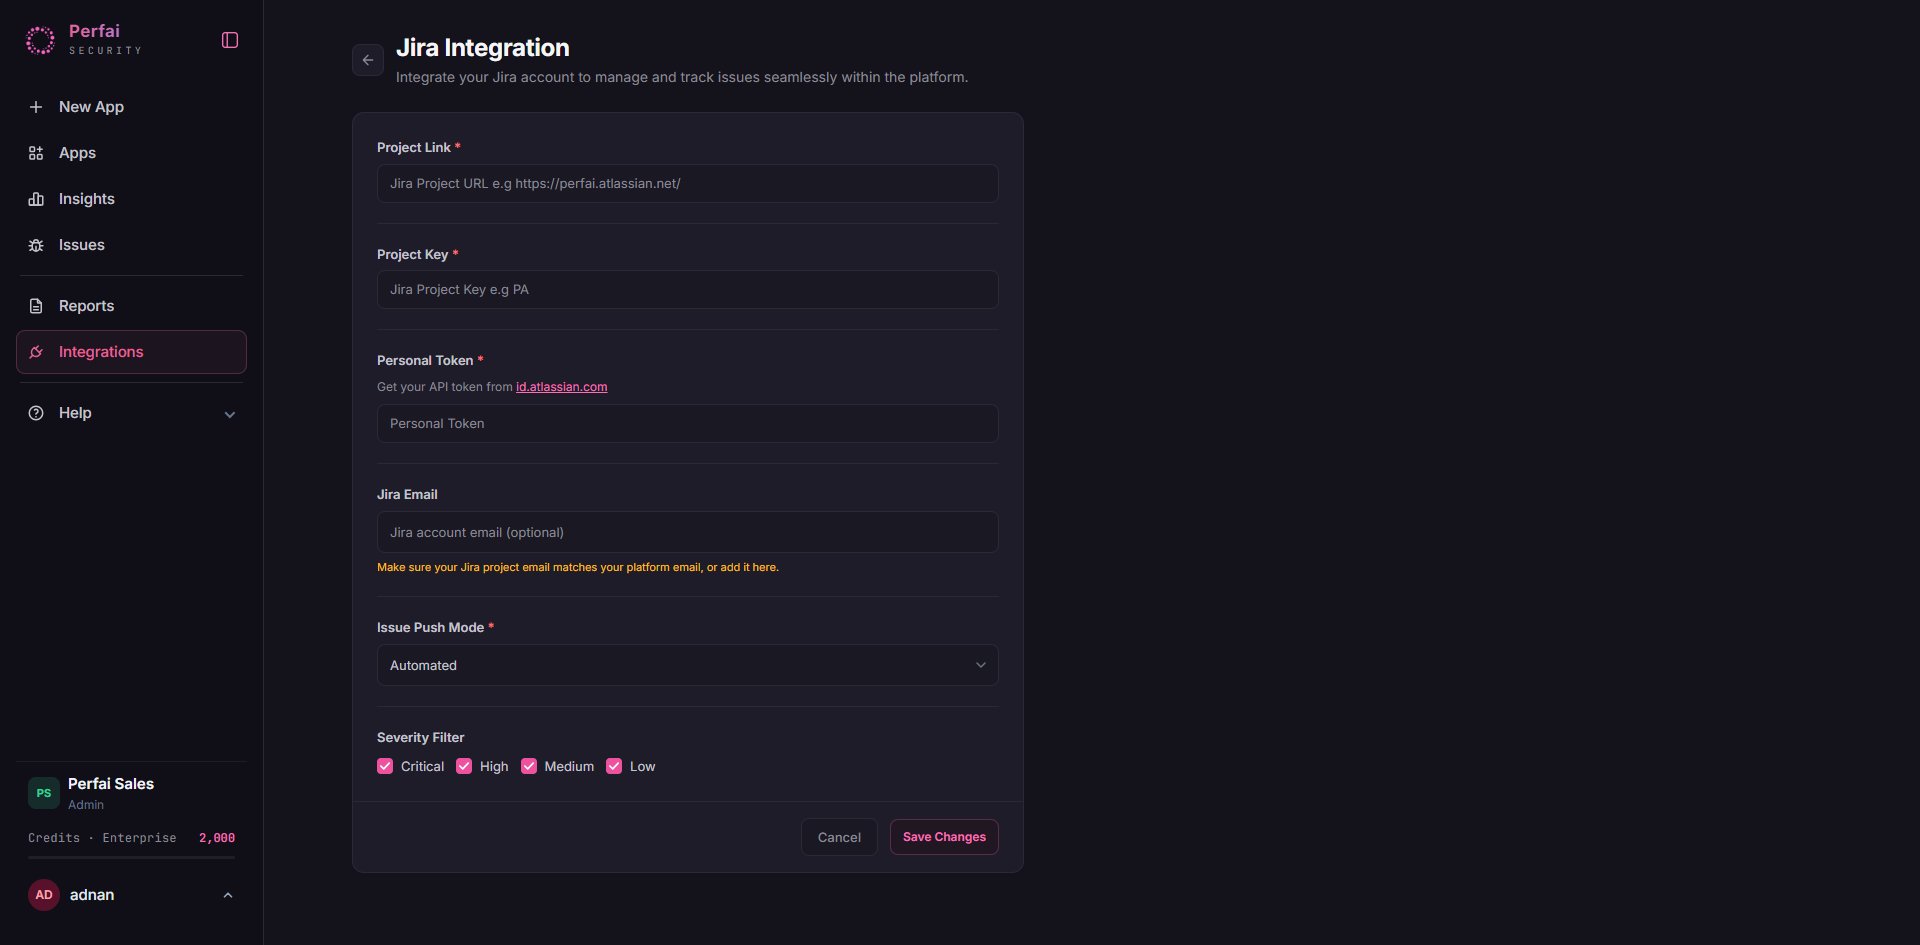
Task: Select the Integrations menu item
Action: coord(131,352)
